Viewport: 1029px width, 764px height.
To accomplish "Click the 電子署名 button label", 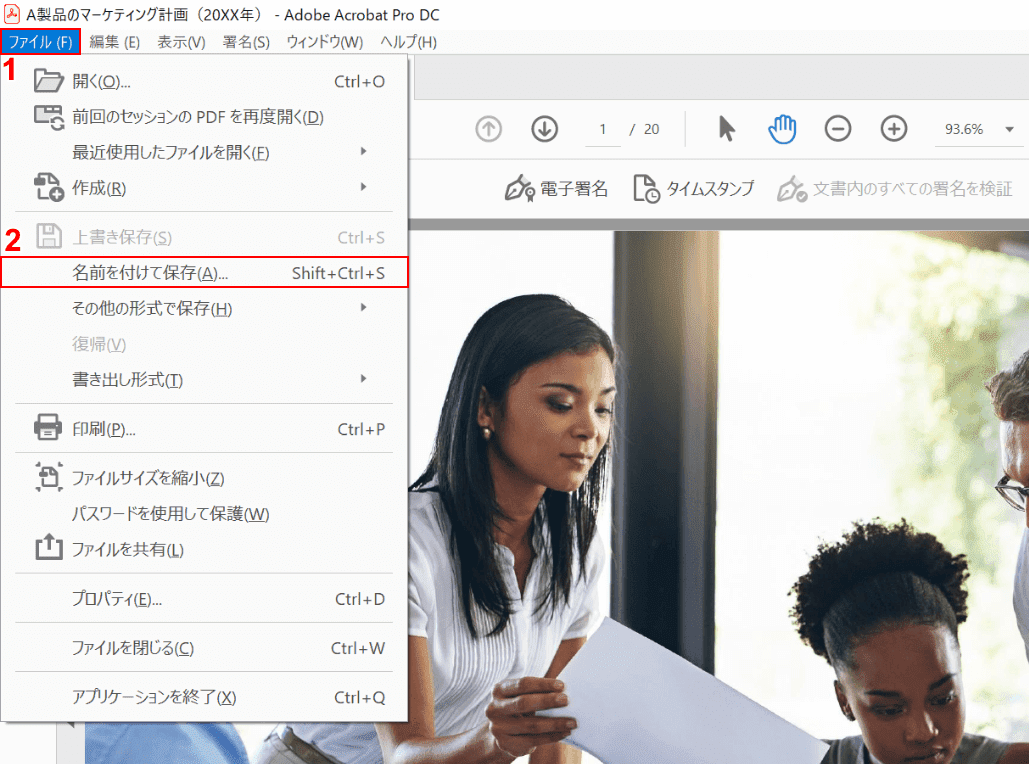I will [574, 189].
